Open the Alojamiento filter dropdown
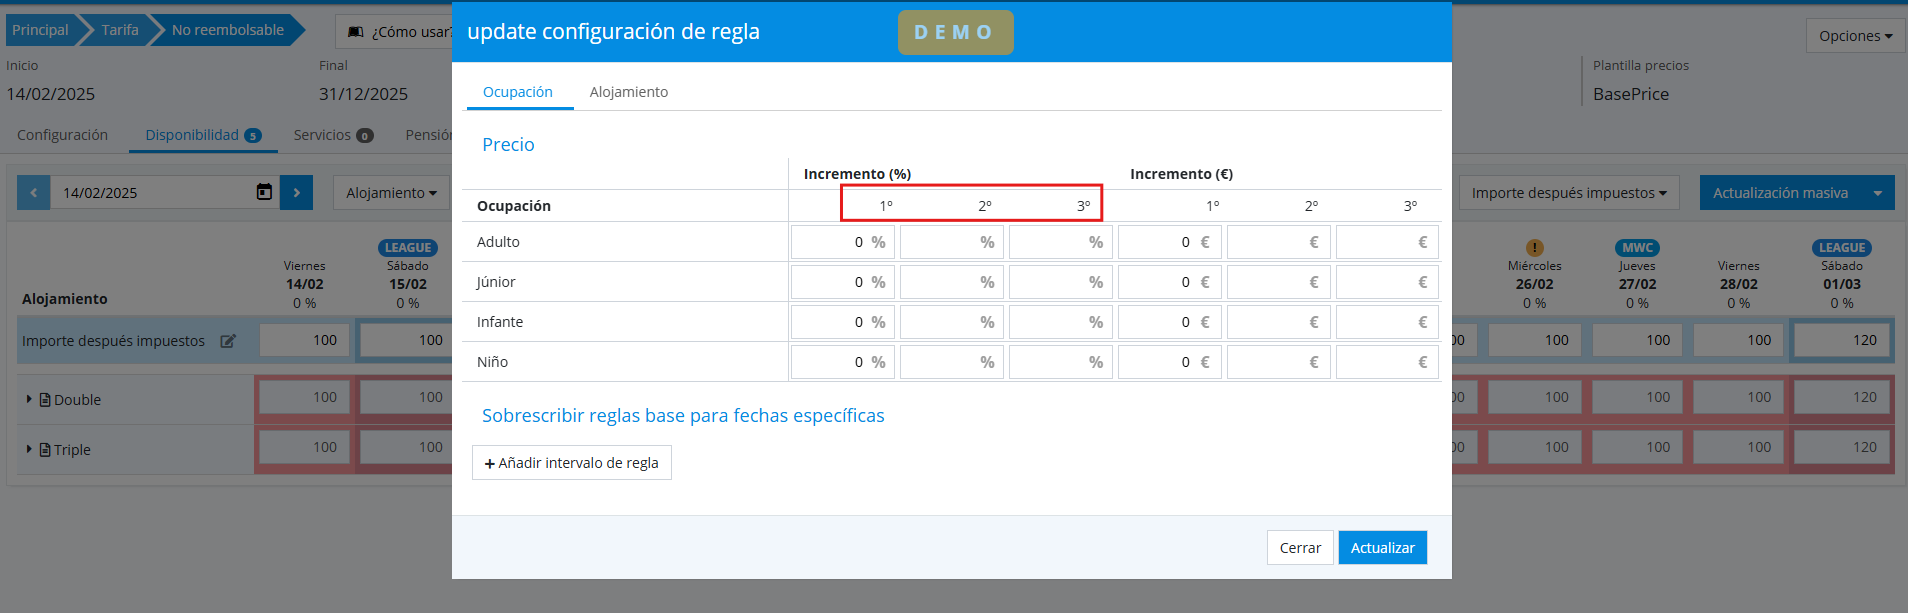Viewport: 1908px width, 613px height. click(391, 193)
